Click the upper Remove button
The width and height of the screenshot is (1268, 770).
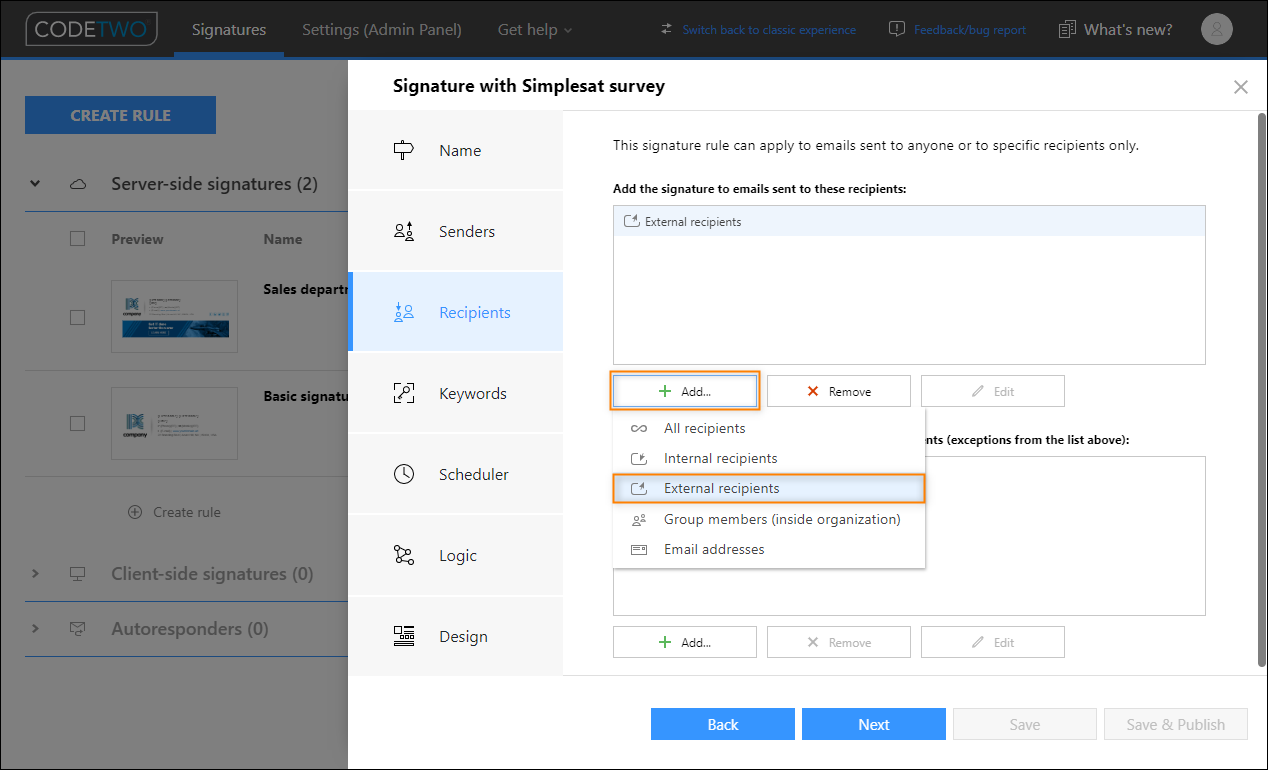839,392
